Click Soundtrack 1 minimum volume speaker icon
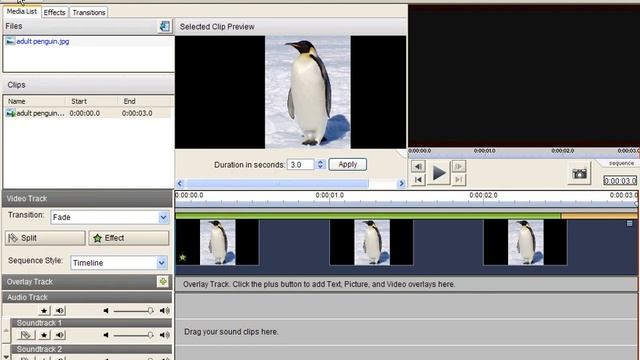640x360 pixels. click(106, 335)
